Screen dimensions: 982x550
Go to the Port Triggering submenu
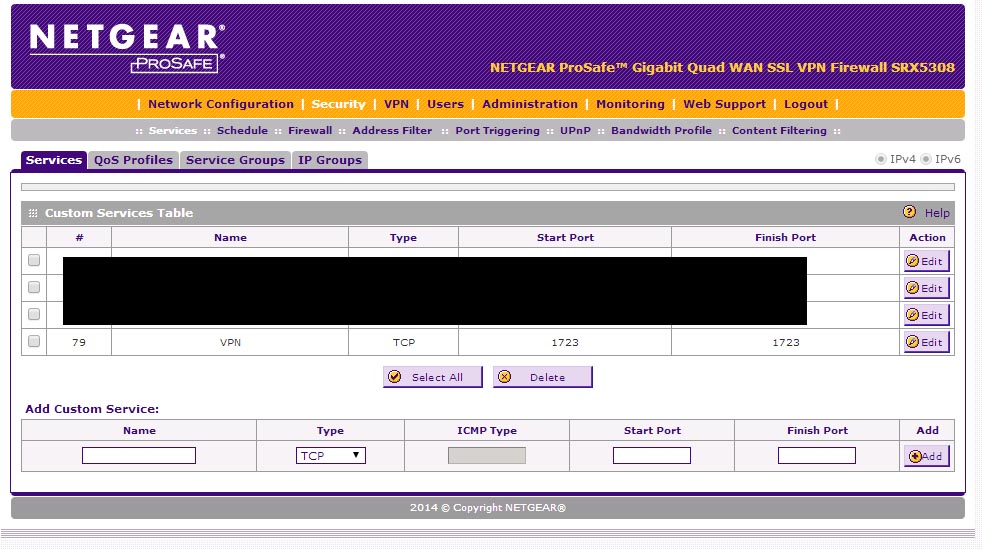pos(497,130)
